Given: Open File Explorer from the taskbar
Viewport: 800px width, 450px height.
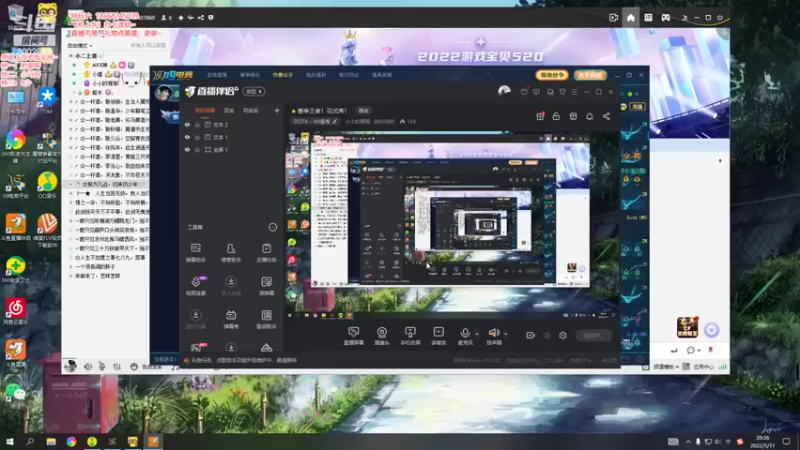Looking at the screenshot, I should click(51, 441).
